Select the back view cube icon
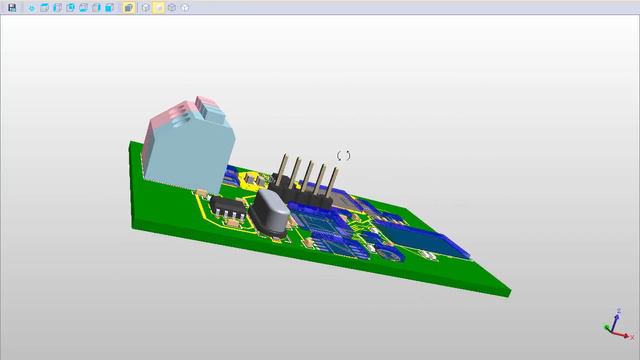Viewport: 640px width, 360px height. coord(109,7)
